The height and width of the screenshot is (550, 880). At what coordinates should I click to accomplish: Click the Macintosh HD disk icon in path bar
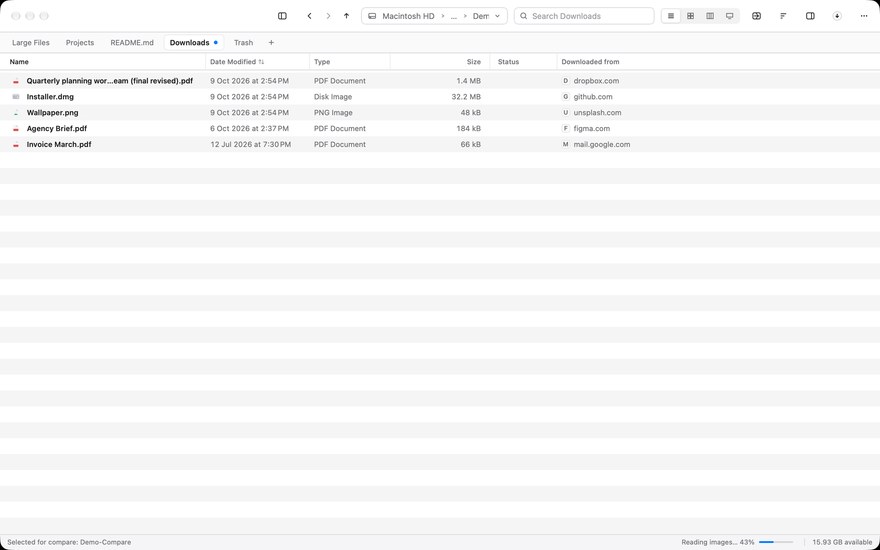point(372,16)
